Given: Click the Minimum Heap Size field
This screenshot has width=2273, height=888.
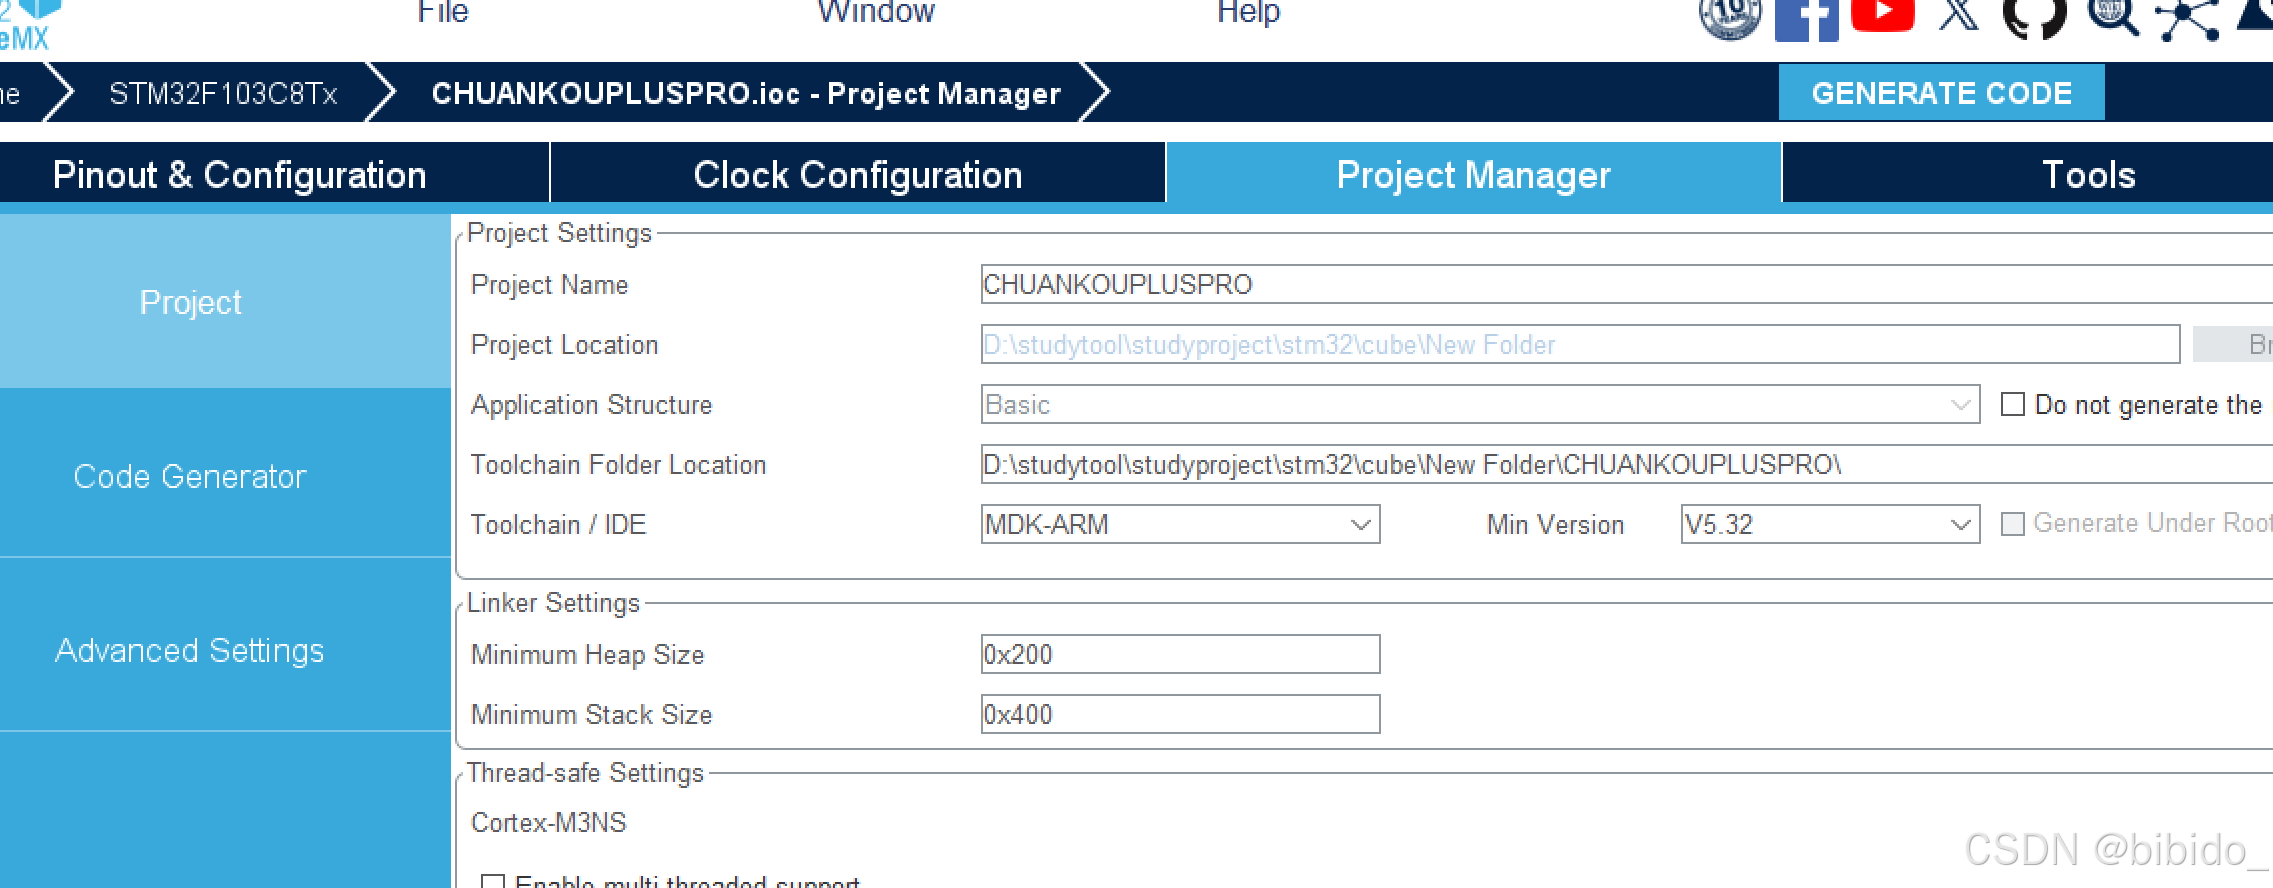Looking at the screenshot, I should pos(1180,654).
